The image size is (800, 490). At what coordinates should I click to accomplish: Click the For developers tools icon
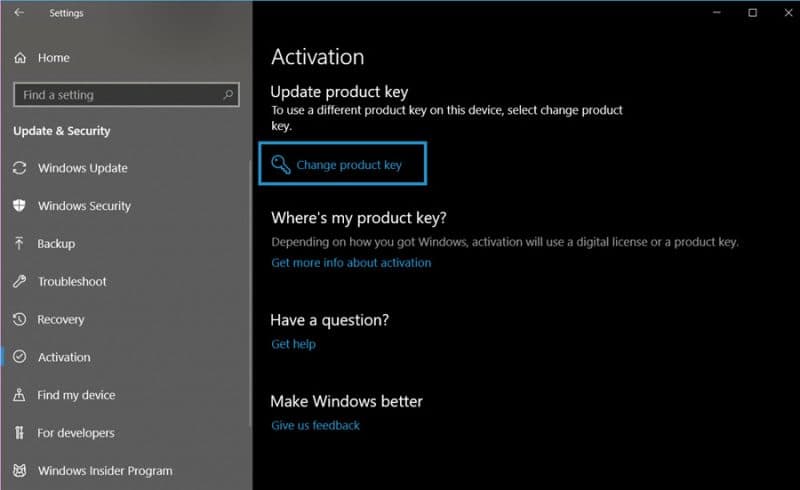click(19, 433)
